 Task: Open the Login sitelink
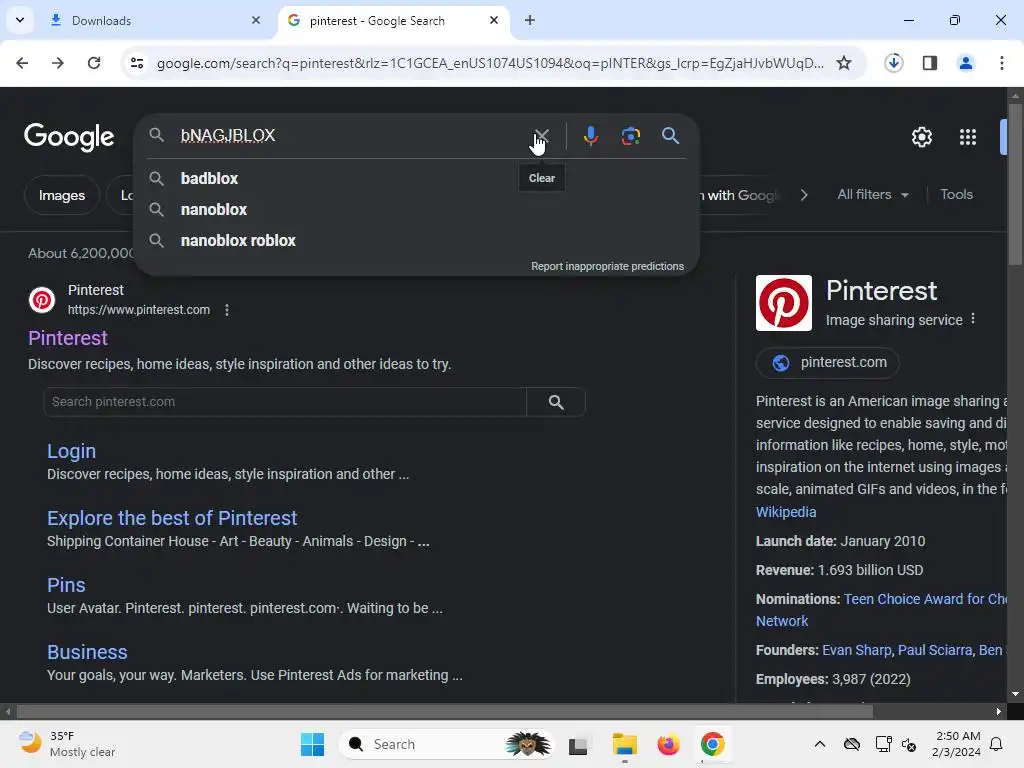71,451
